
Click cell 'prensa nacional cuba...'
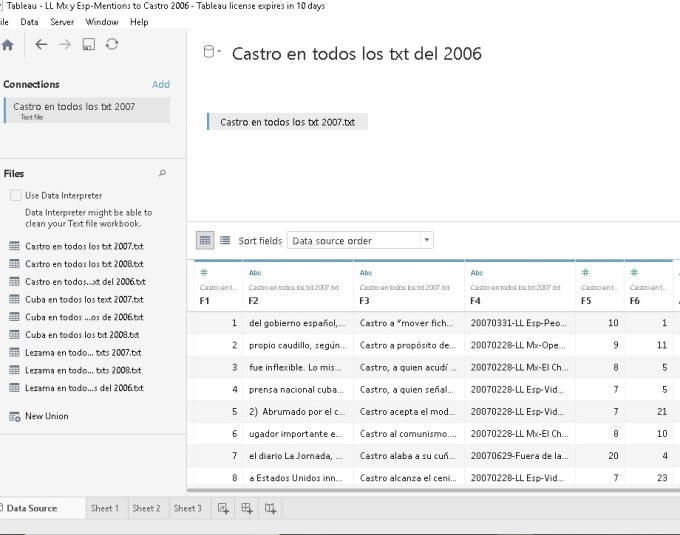[298, 389]
